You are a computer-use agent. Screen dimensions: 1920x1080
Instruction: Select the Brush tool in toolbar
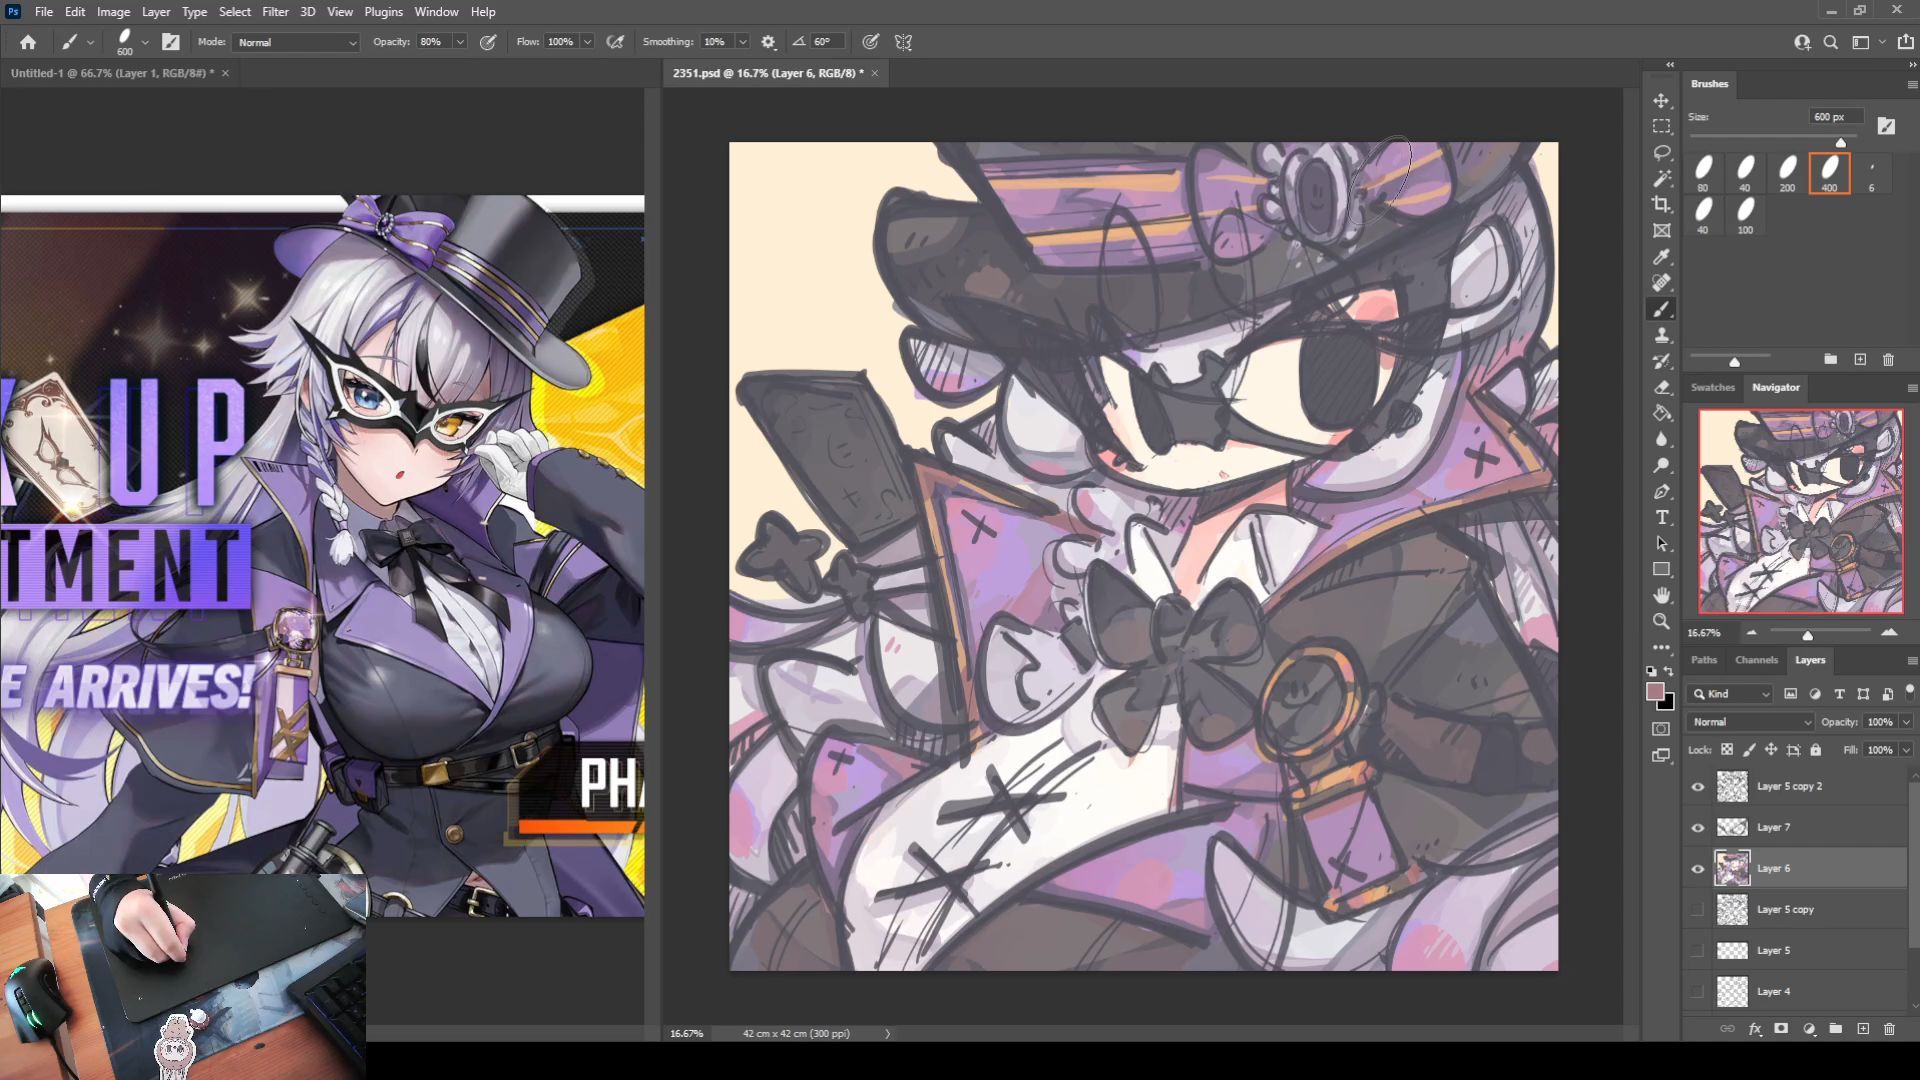click(1661, 309)
